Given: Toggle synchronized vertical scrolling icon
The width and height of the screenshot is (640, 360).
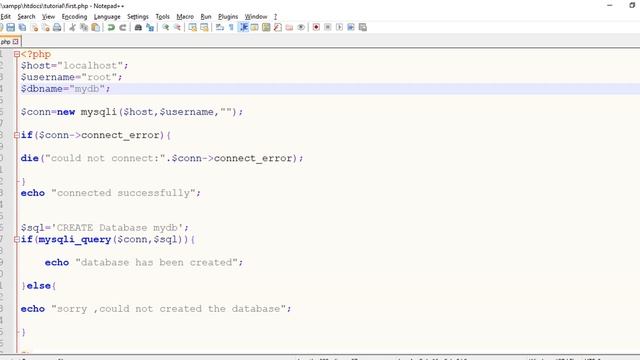Looking at the screenshot, I should tap(193, 27).
